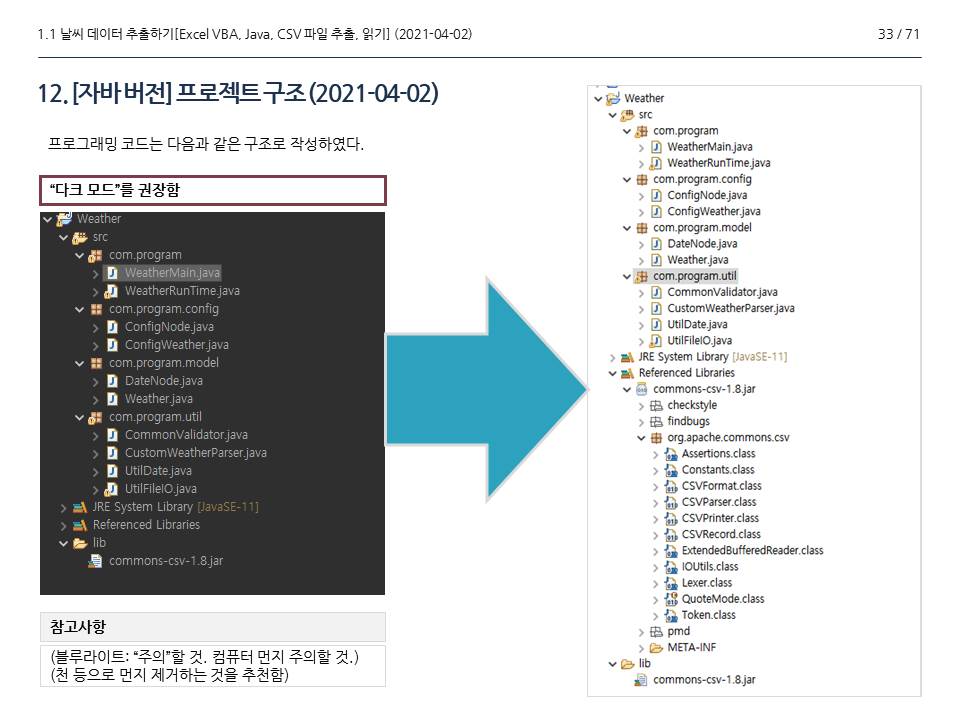Collapse the Weather project in dark tree

pos(48,219)
